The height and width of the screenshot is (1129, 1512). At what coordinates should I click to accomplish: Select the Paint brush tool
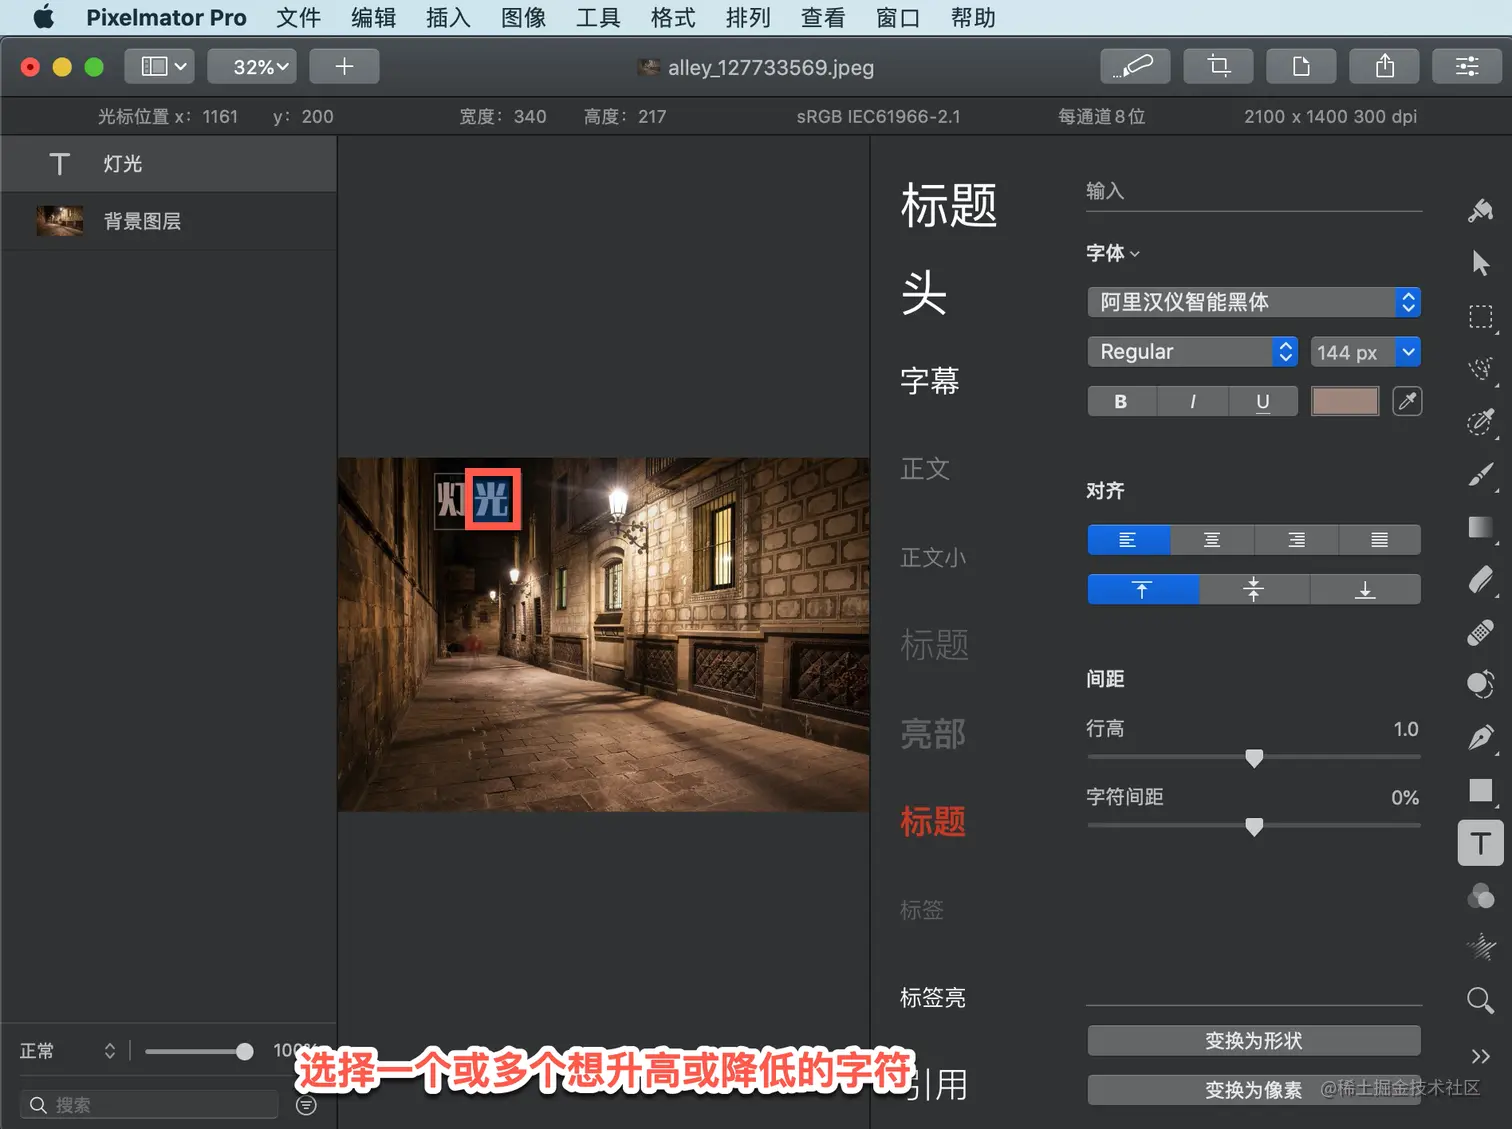1480,474
